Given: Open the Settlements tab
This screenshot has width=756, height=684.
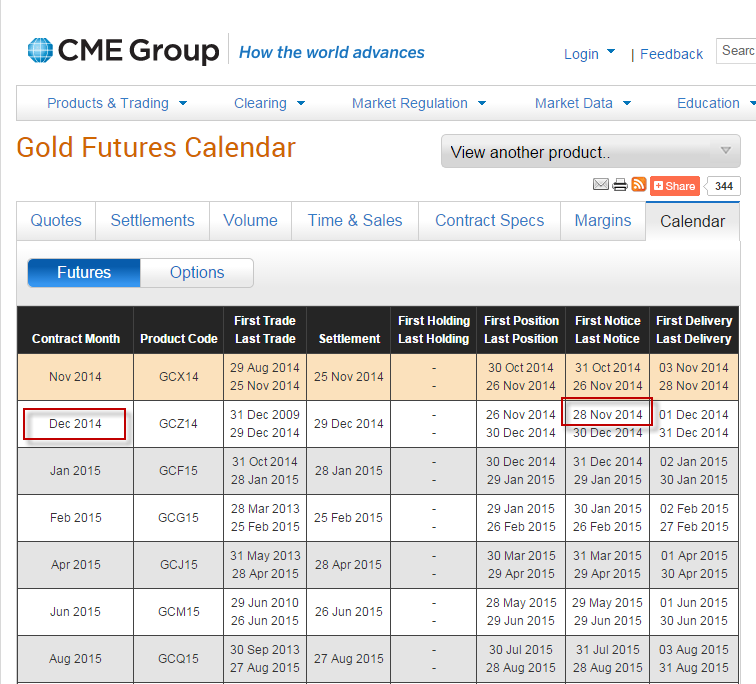Looking at the screenshot, I should pyautogui.click(x=152, y=221).
